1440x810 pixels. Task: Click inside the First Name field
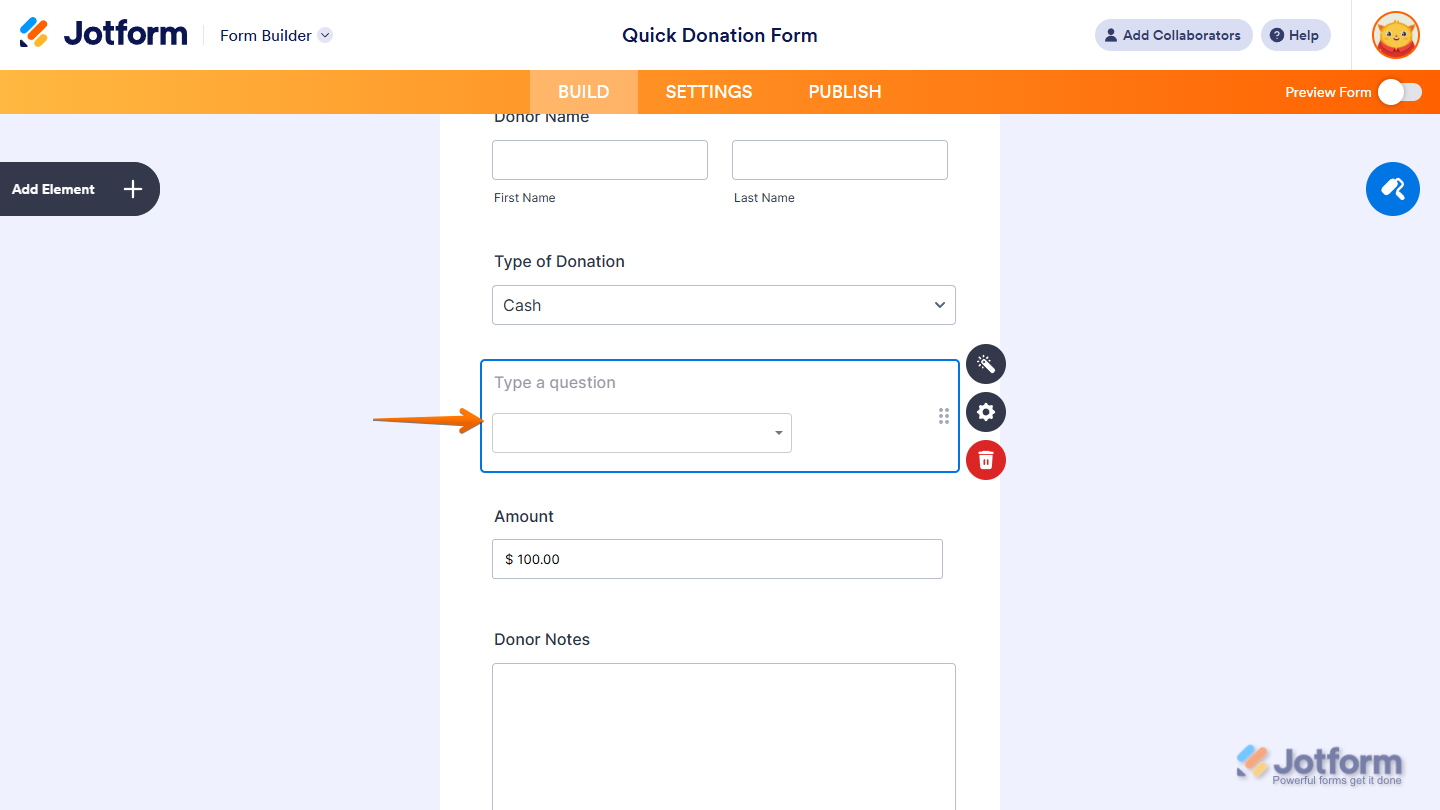click(599, 159)
